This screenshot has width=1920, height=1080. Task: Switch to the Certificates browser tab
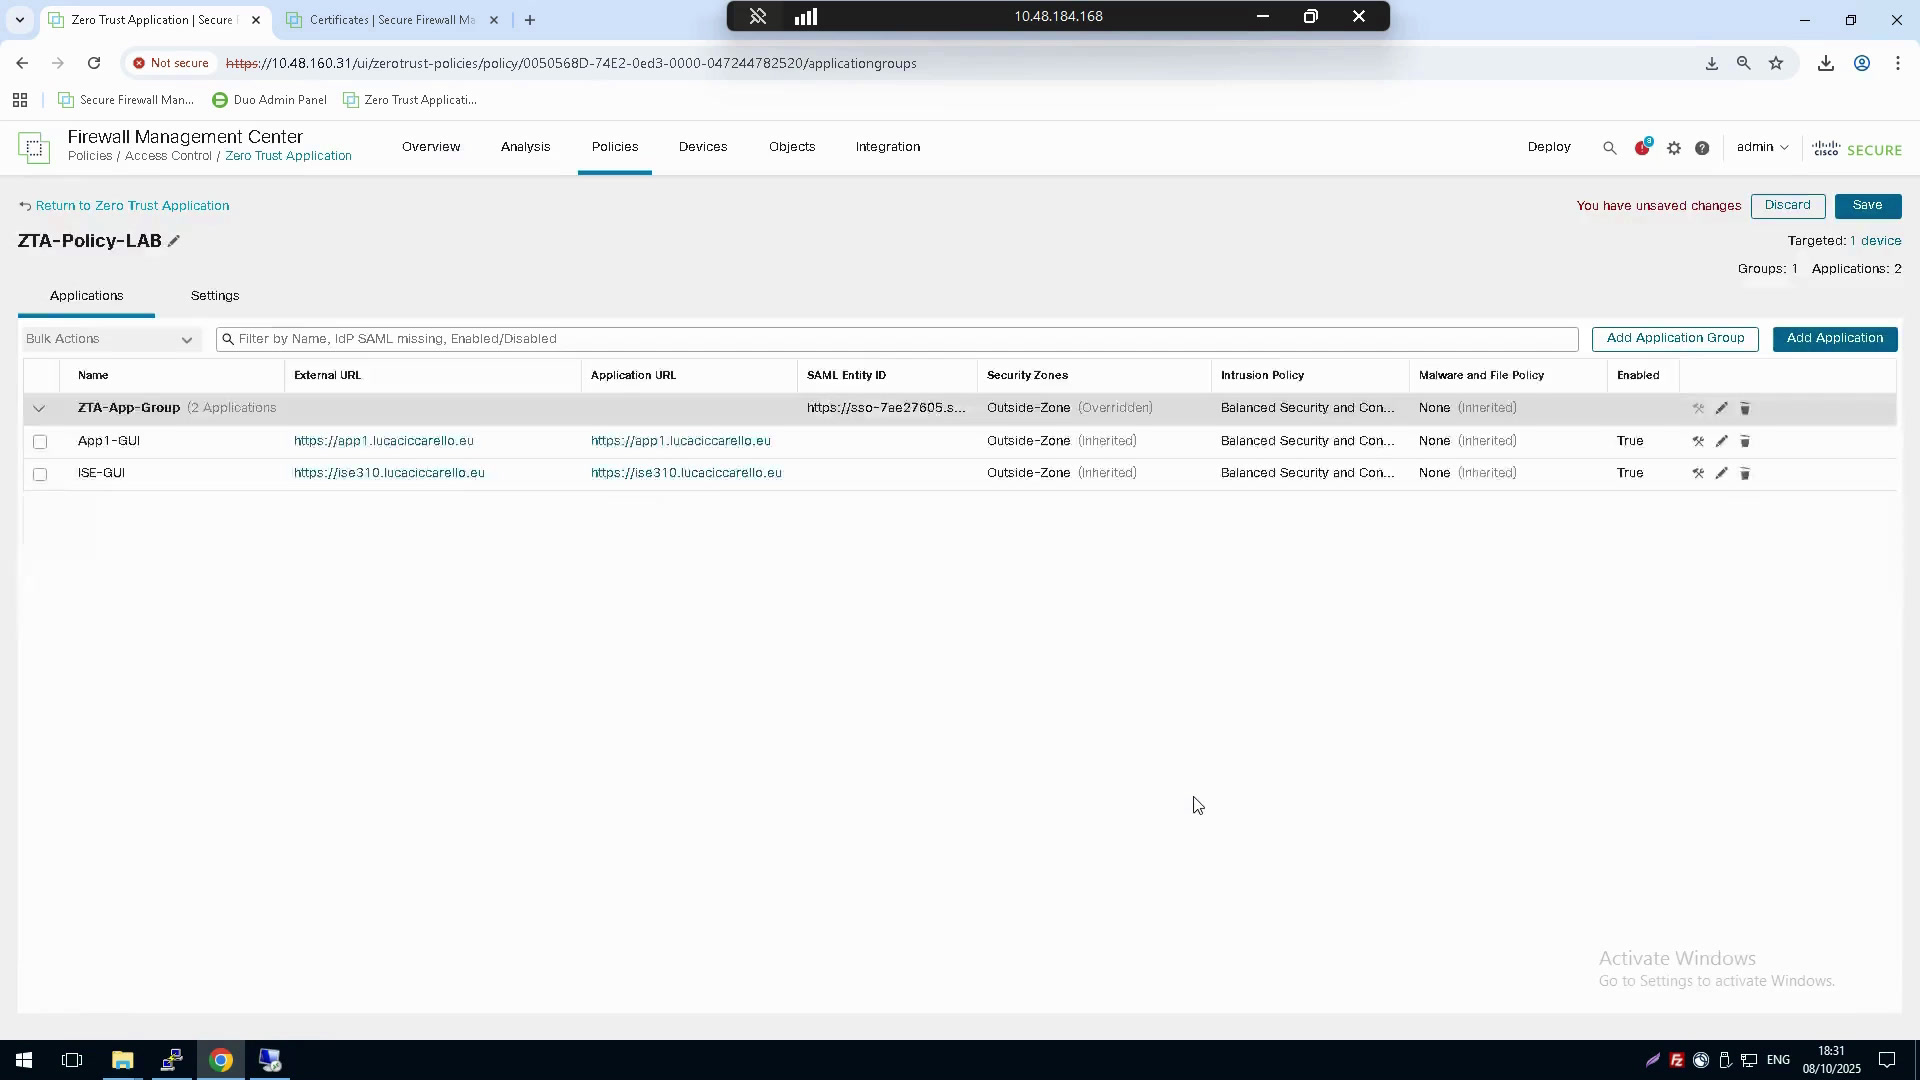click(x=392, y=20)
